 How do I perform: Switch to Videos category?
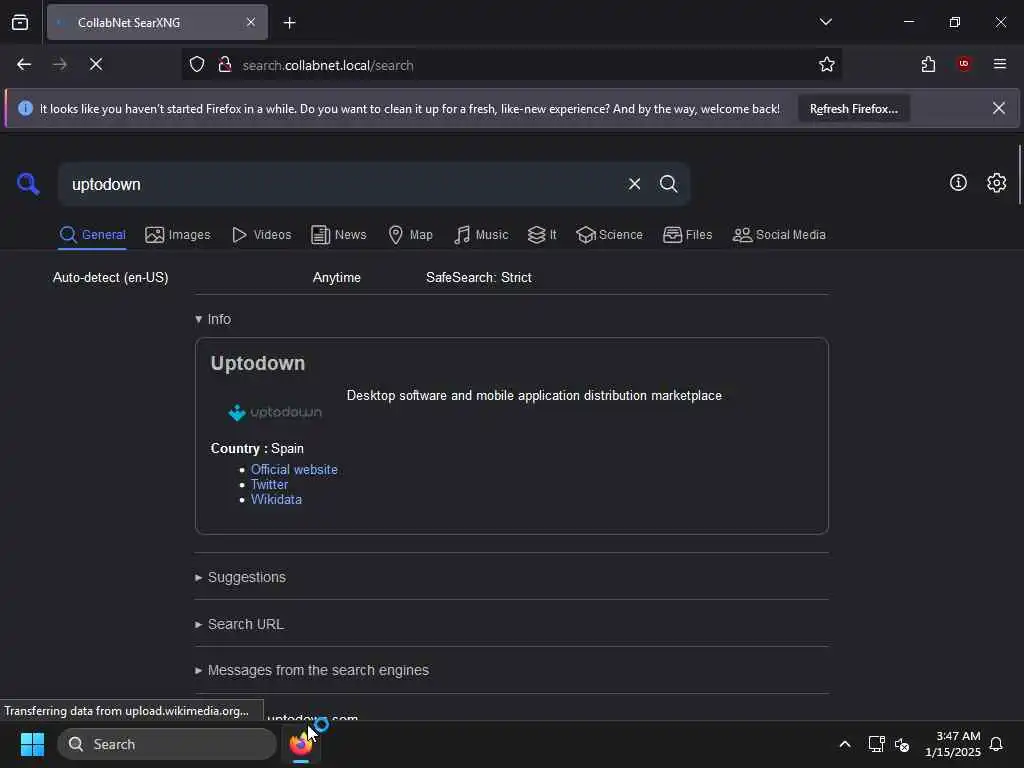point(261,235)
